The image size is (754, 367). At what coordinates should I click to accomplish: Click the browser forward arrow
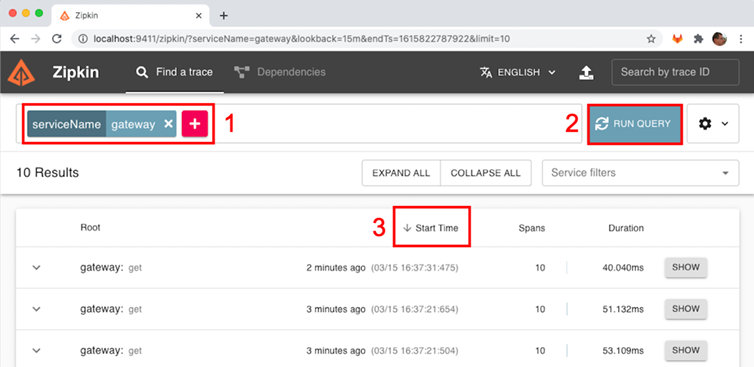[x=36, y=39]
